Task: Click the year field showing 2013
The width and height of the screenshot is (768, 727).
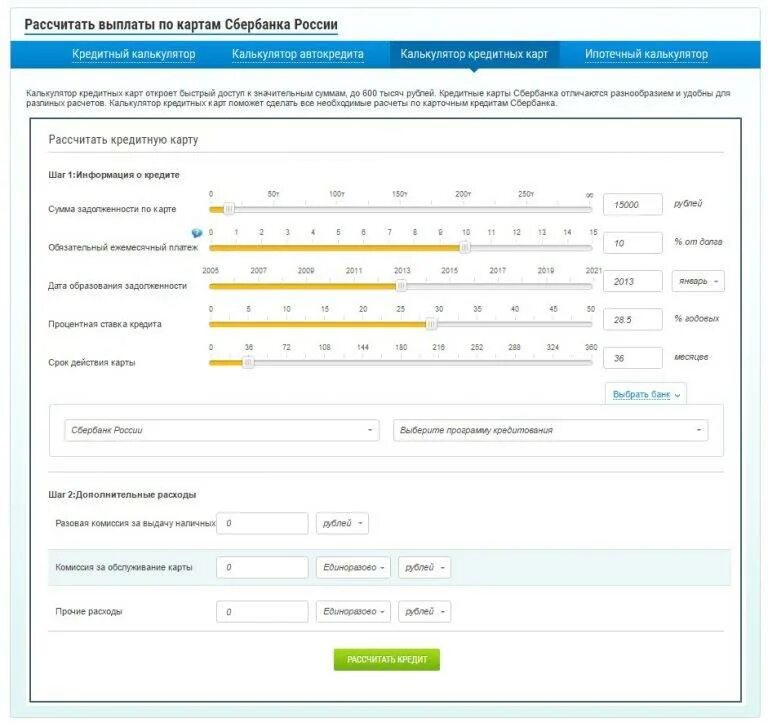Action: pyautogui.click(x=632, y=281)
